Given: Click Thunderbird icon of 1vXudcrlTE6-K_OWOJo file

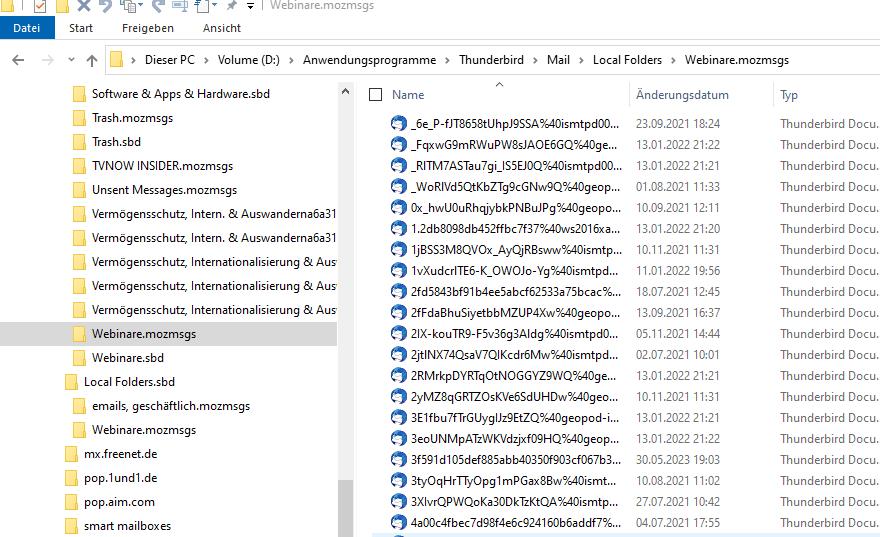Looking at the screenshot, I should click(x=398, y=270).
